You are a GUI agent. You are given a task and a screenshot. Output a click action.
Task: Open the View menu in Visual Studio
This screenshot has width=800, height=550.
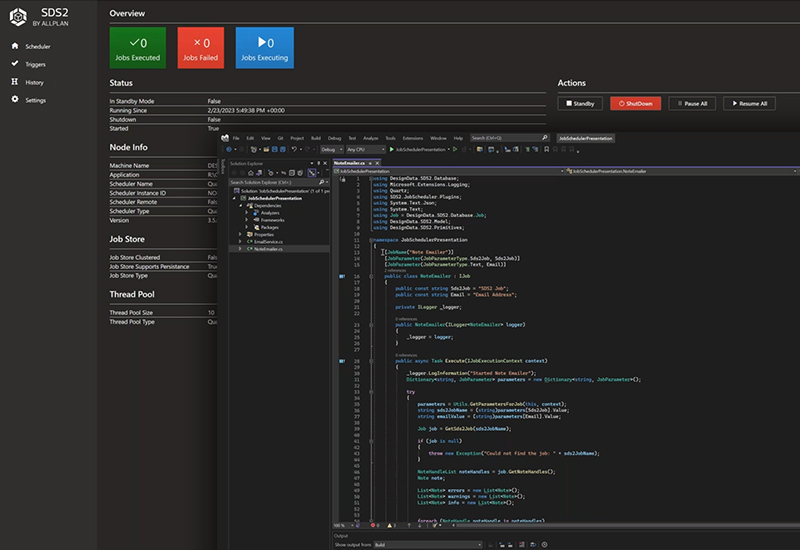pos(266,138)
